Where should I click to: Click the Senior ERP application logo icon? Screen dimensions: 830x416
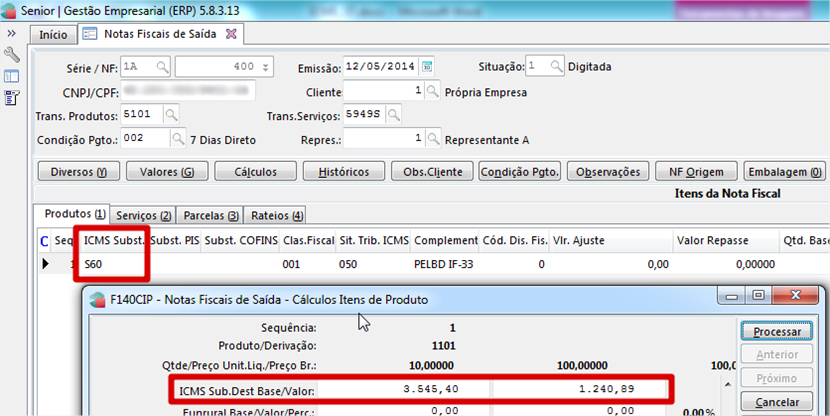point(8,10)
